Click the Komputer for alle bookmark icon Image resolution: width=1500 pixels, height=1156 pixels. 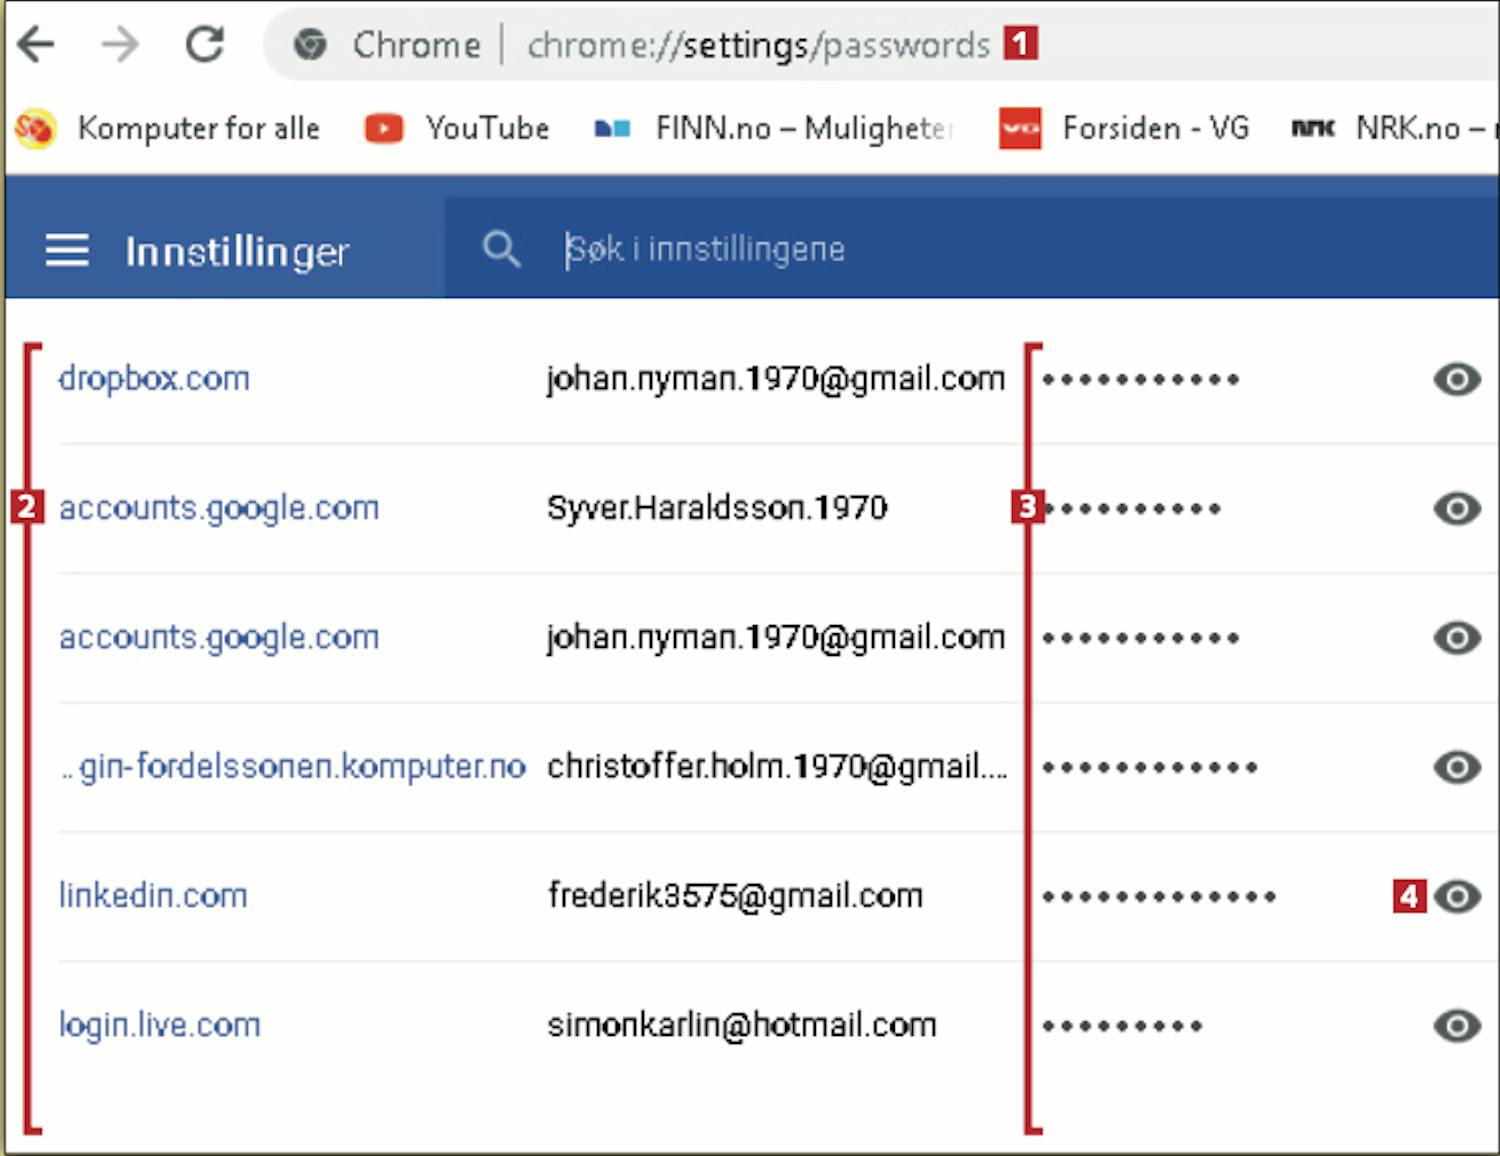35,128
